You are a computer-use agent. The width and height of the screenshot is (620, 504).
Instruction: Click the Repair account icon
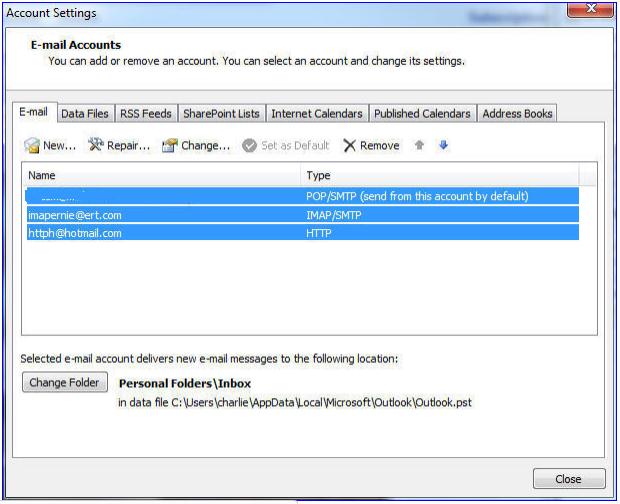click(96, 146)
